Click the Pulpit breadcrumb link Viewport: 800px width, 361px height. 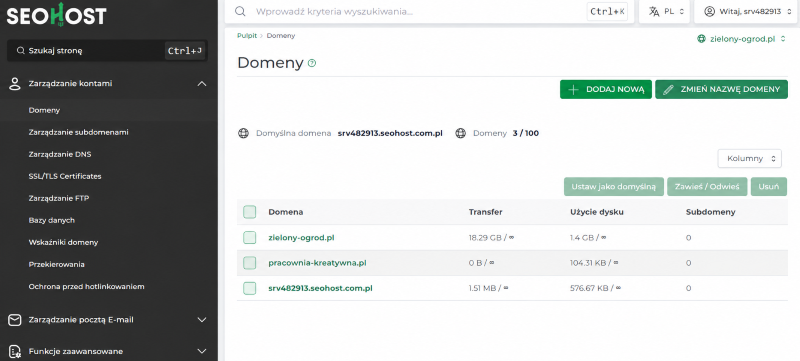247,36
